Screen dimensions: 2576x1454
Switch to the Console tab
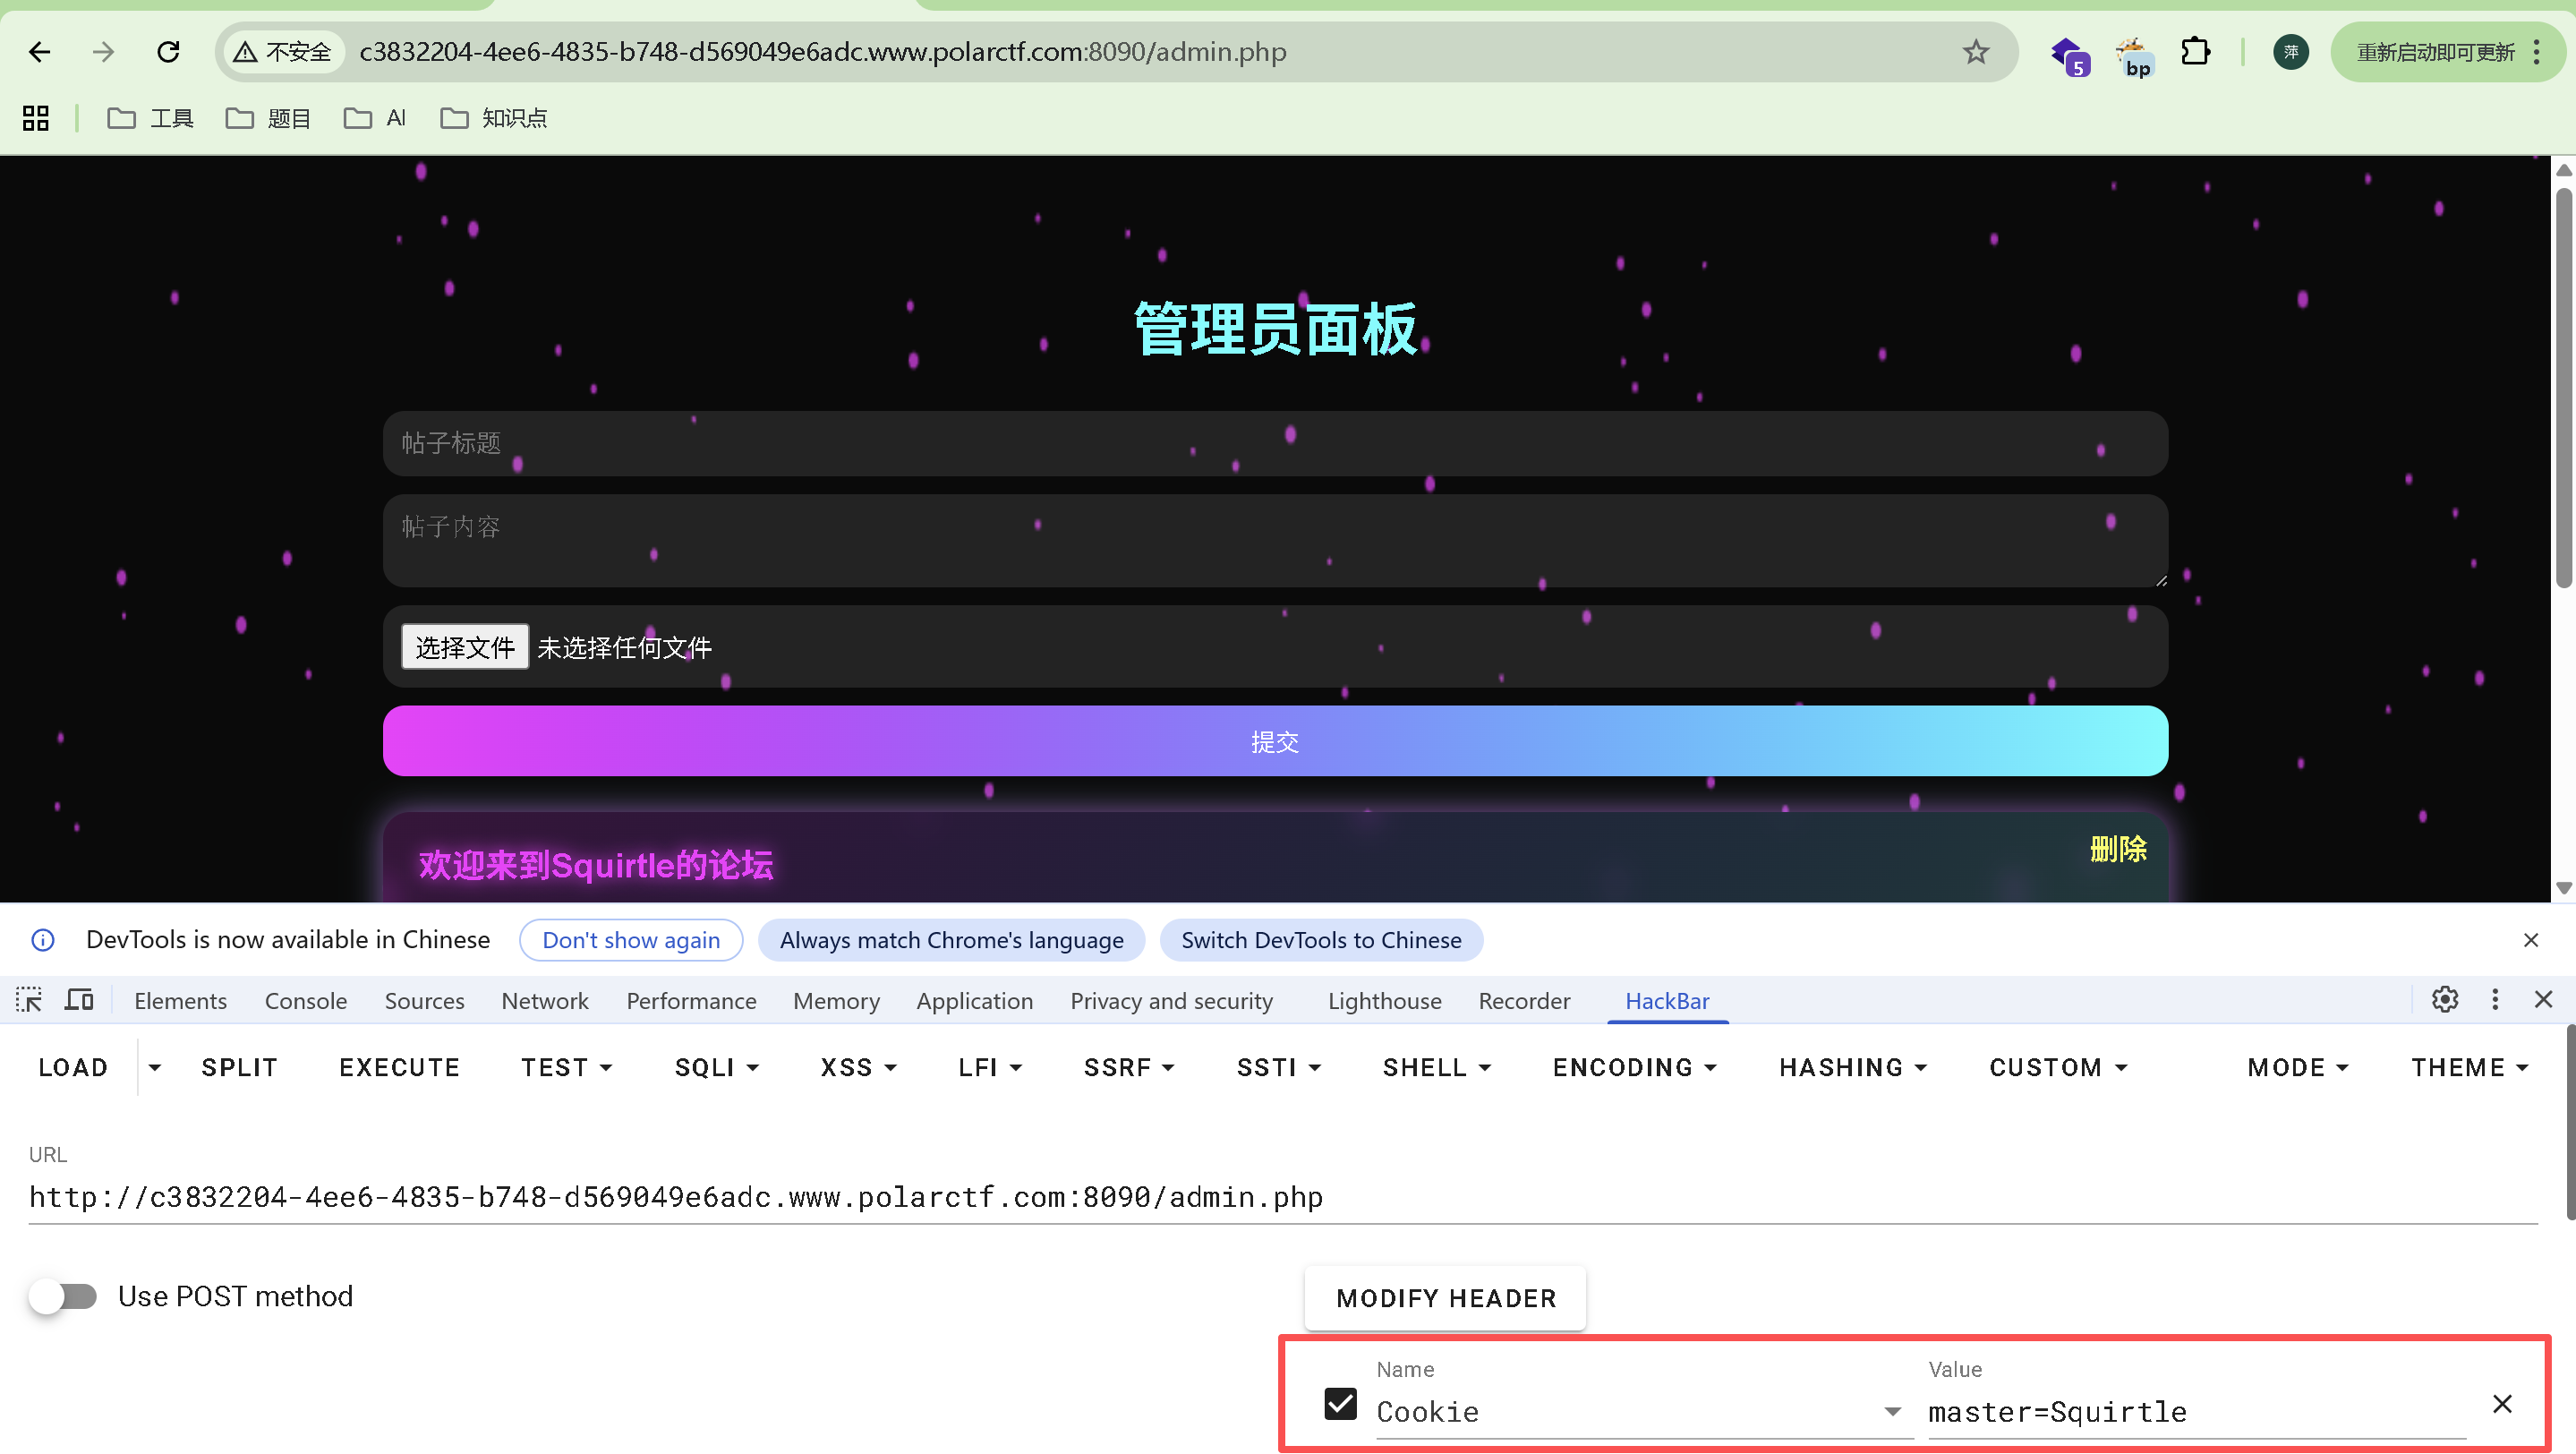tap(305, 1001)
